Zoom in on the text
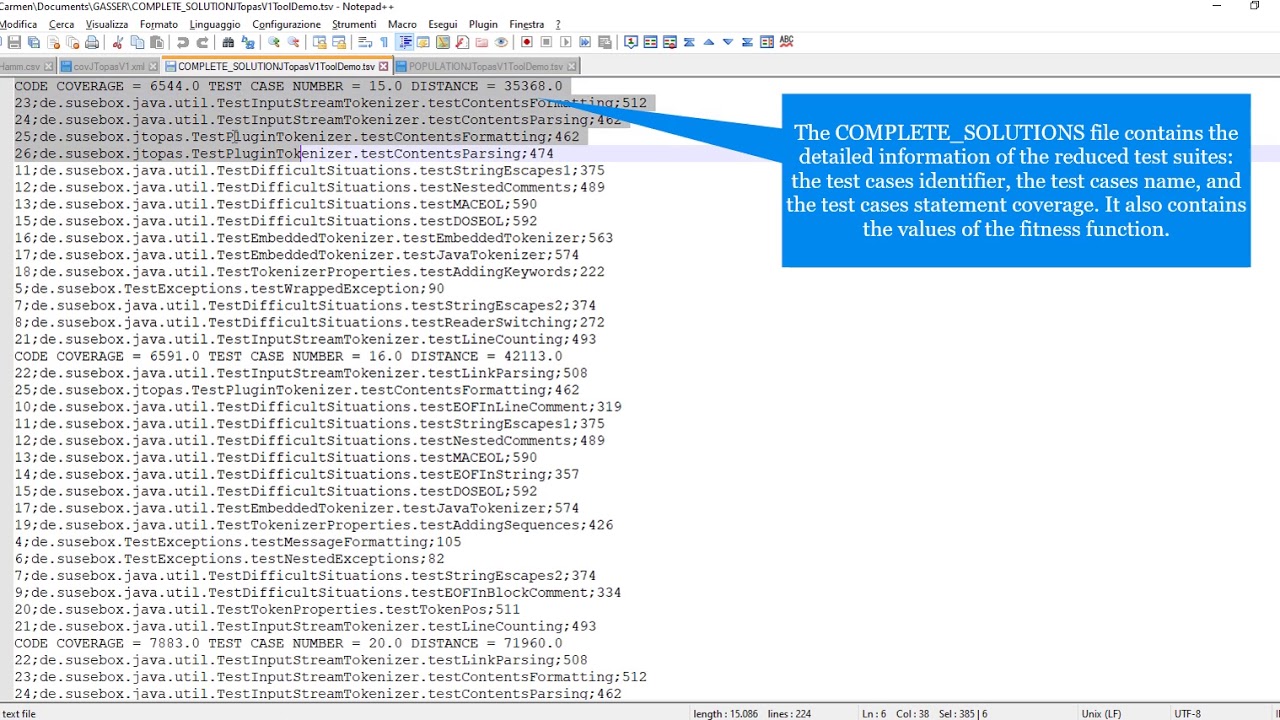Image resolution: width=1280 pixels, height=720 pixels. click(x=273, y=42)
